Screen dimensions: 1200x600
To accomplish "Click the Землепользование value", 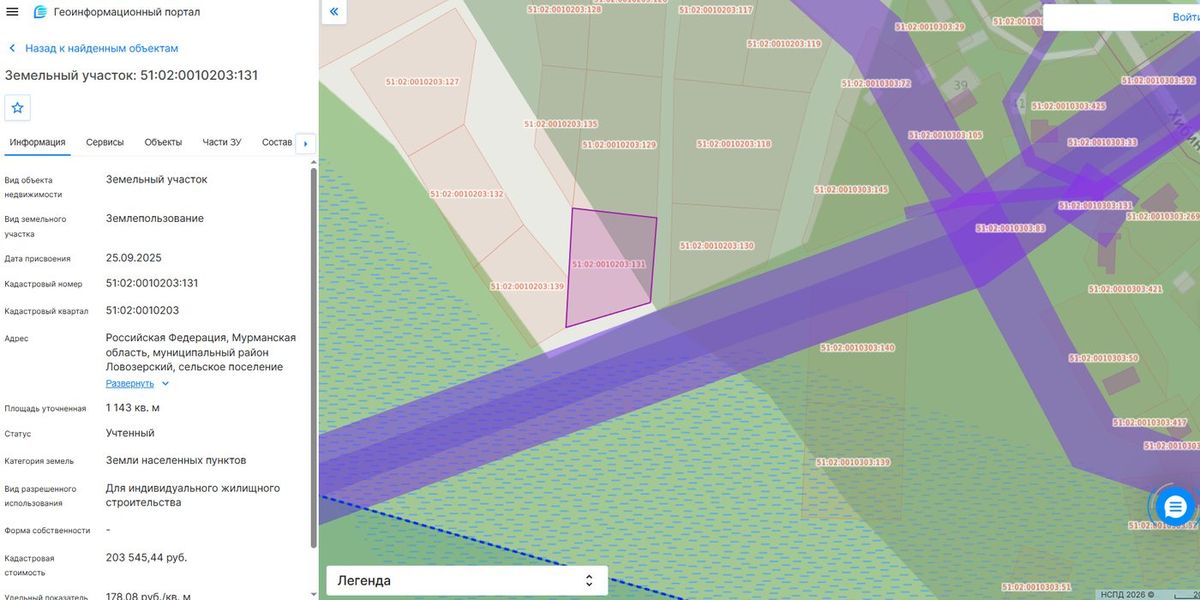I will click(x=155, y=218).
